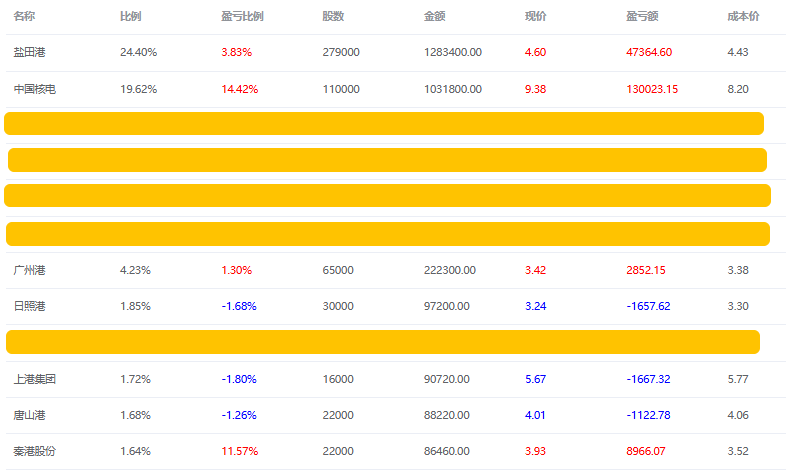Select the 盐田港 stock name

29,52
